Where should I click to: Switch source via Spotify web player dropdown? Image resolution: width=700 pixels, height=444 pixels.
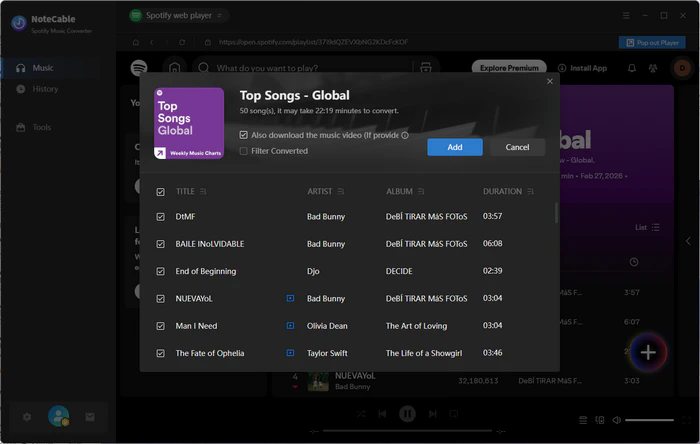pyautogui.click(x=179, y=16)
